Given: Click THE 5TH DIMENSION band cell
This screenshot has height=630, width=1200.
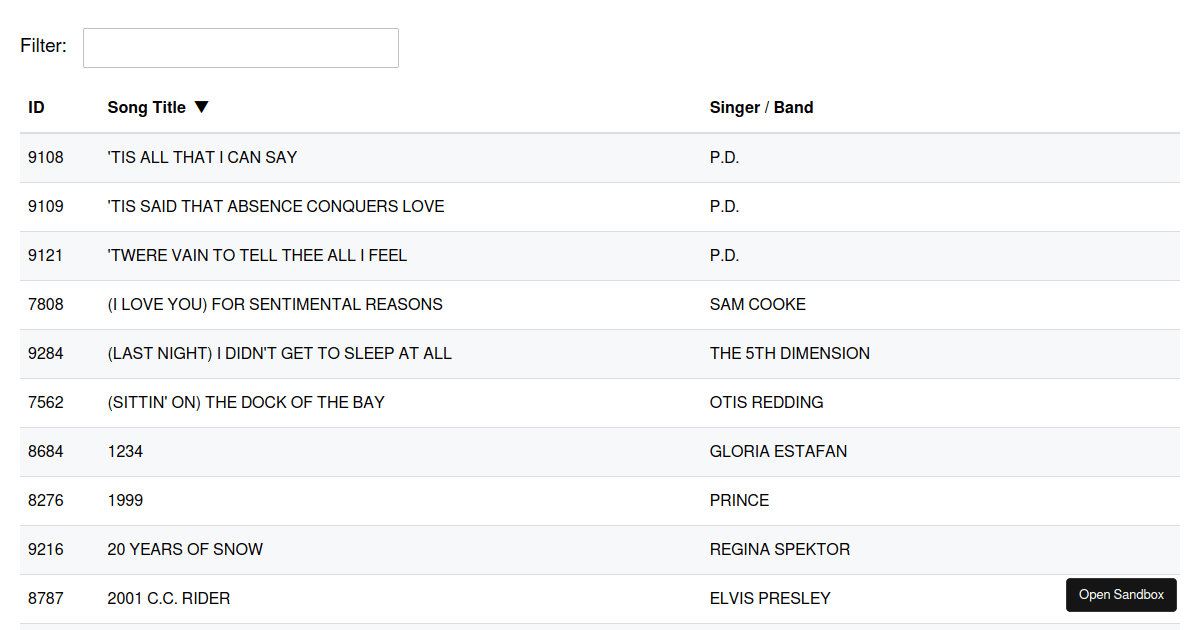Looking at the screenshot, I should pos(789,353).
